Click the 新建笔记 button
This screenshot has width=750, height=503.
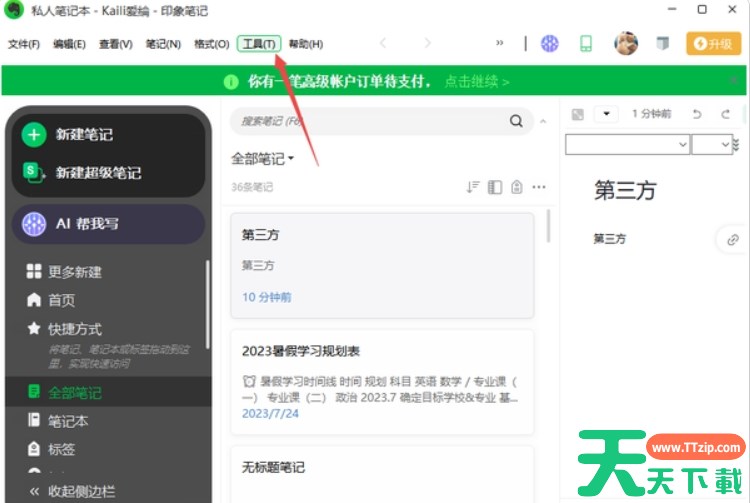point(84,135)
